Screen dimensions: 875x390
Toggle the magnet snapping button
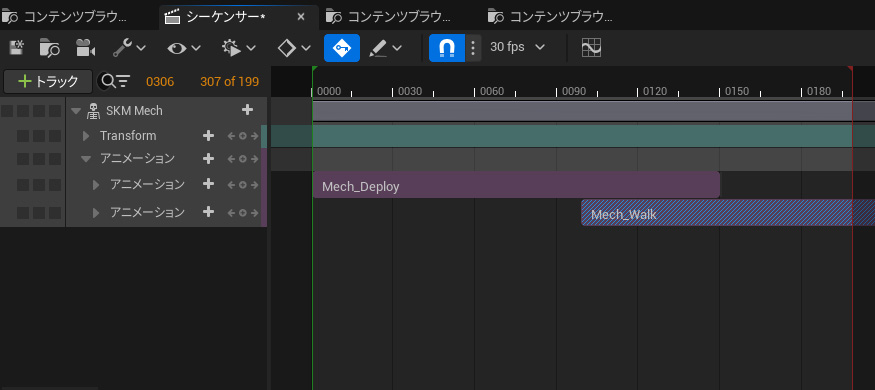pos(447,48)
